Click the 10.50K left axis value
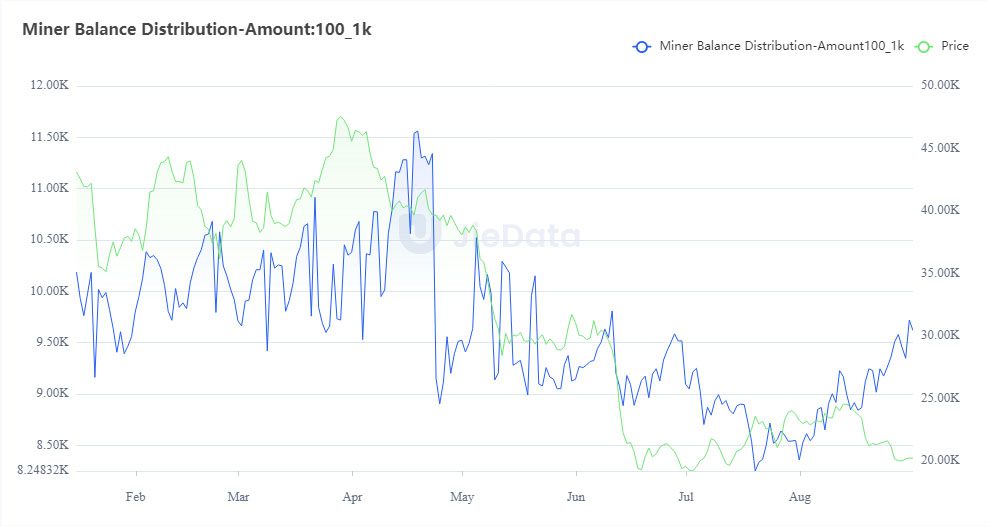988x526 pixels. click(x=50, y=239)
